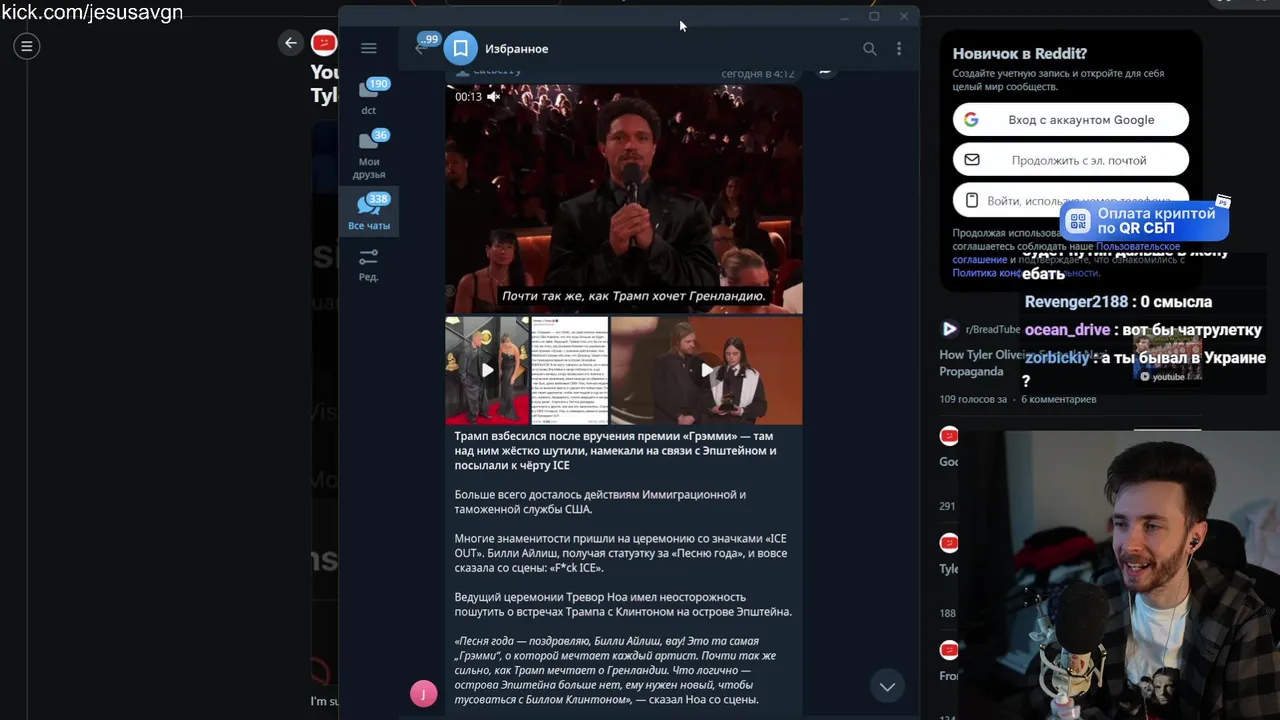Open the Ред. folder editing option

369,265
